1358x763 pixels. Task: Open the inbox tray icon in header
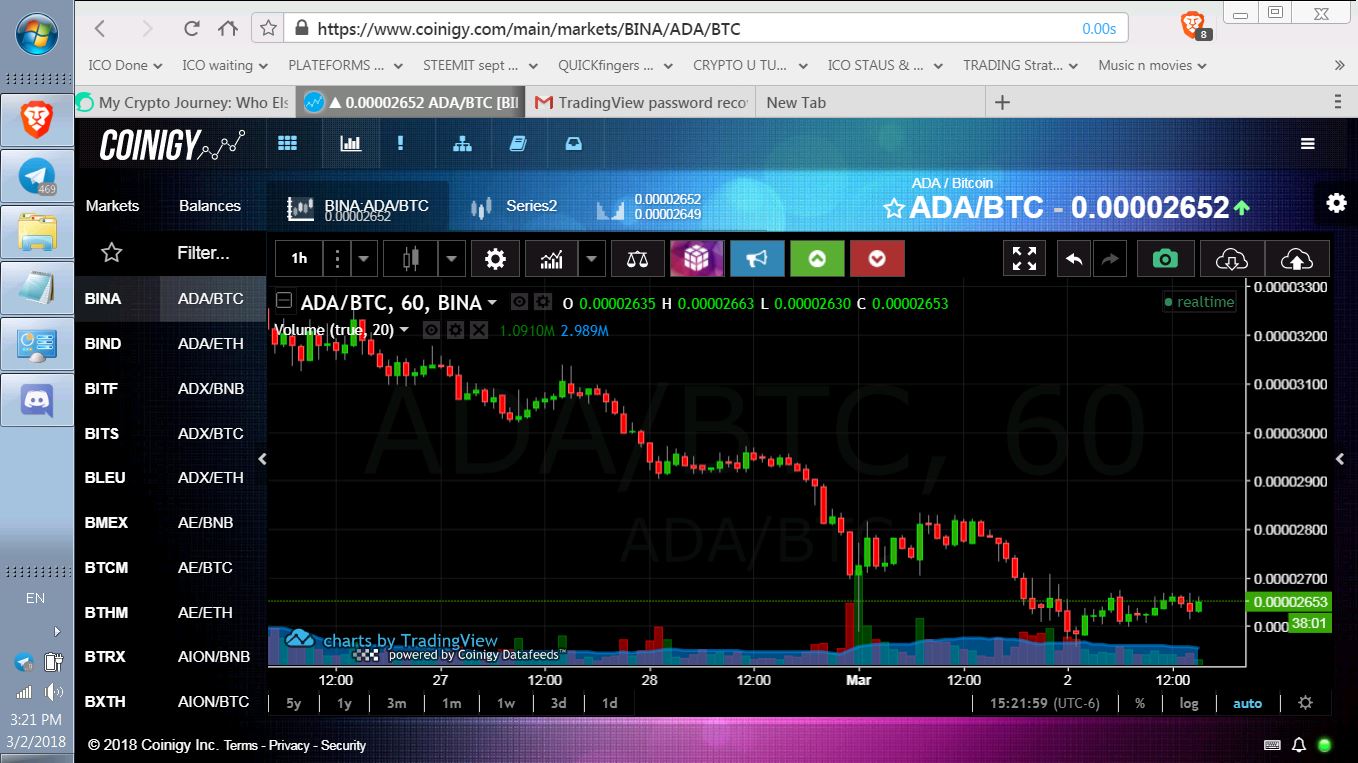point(573,144)
